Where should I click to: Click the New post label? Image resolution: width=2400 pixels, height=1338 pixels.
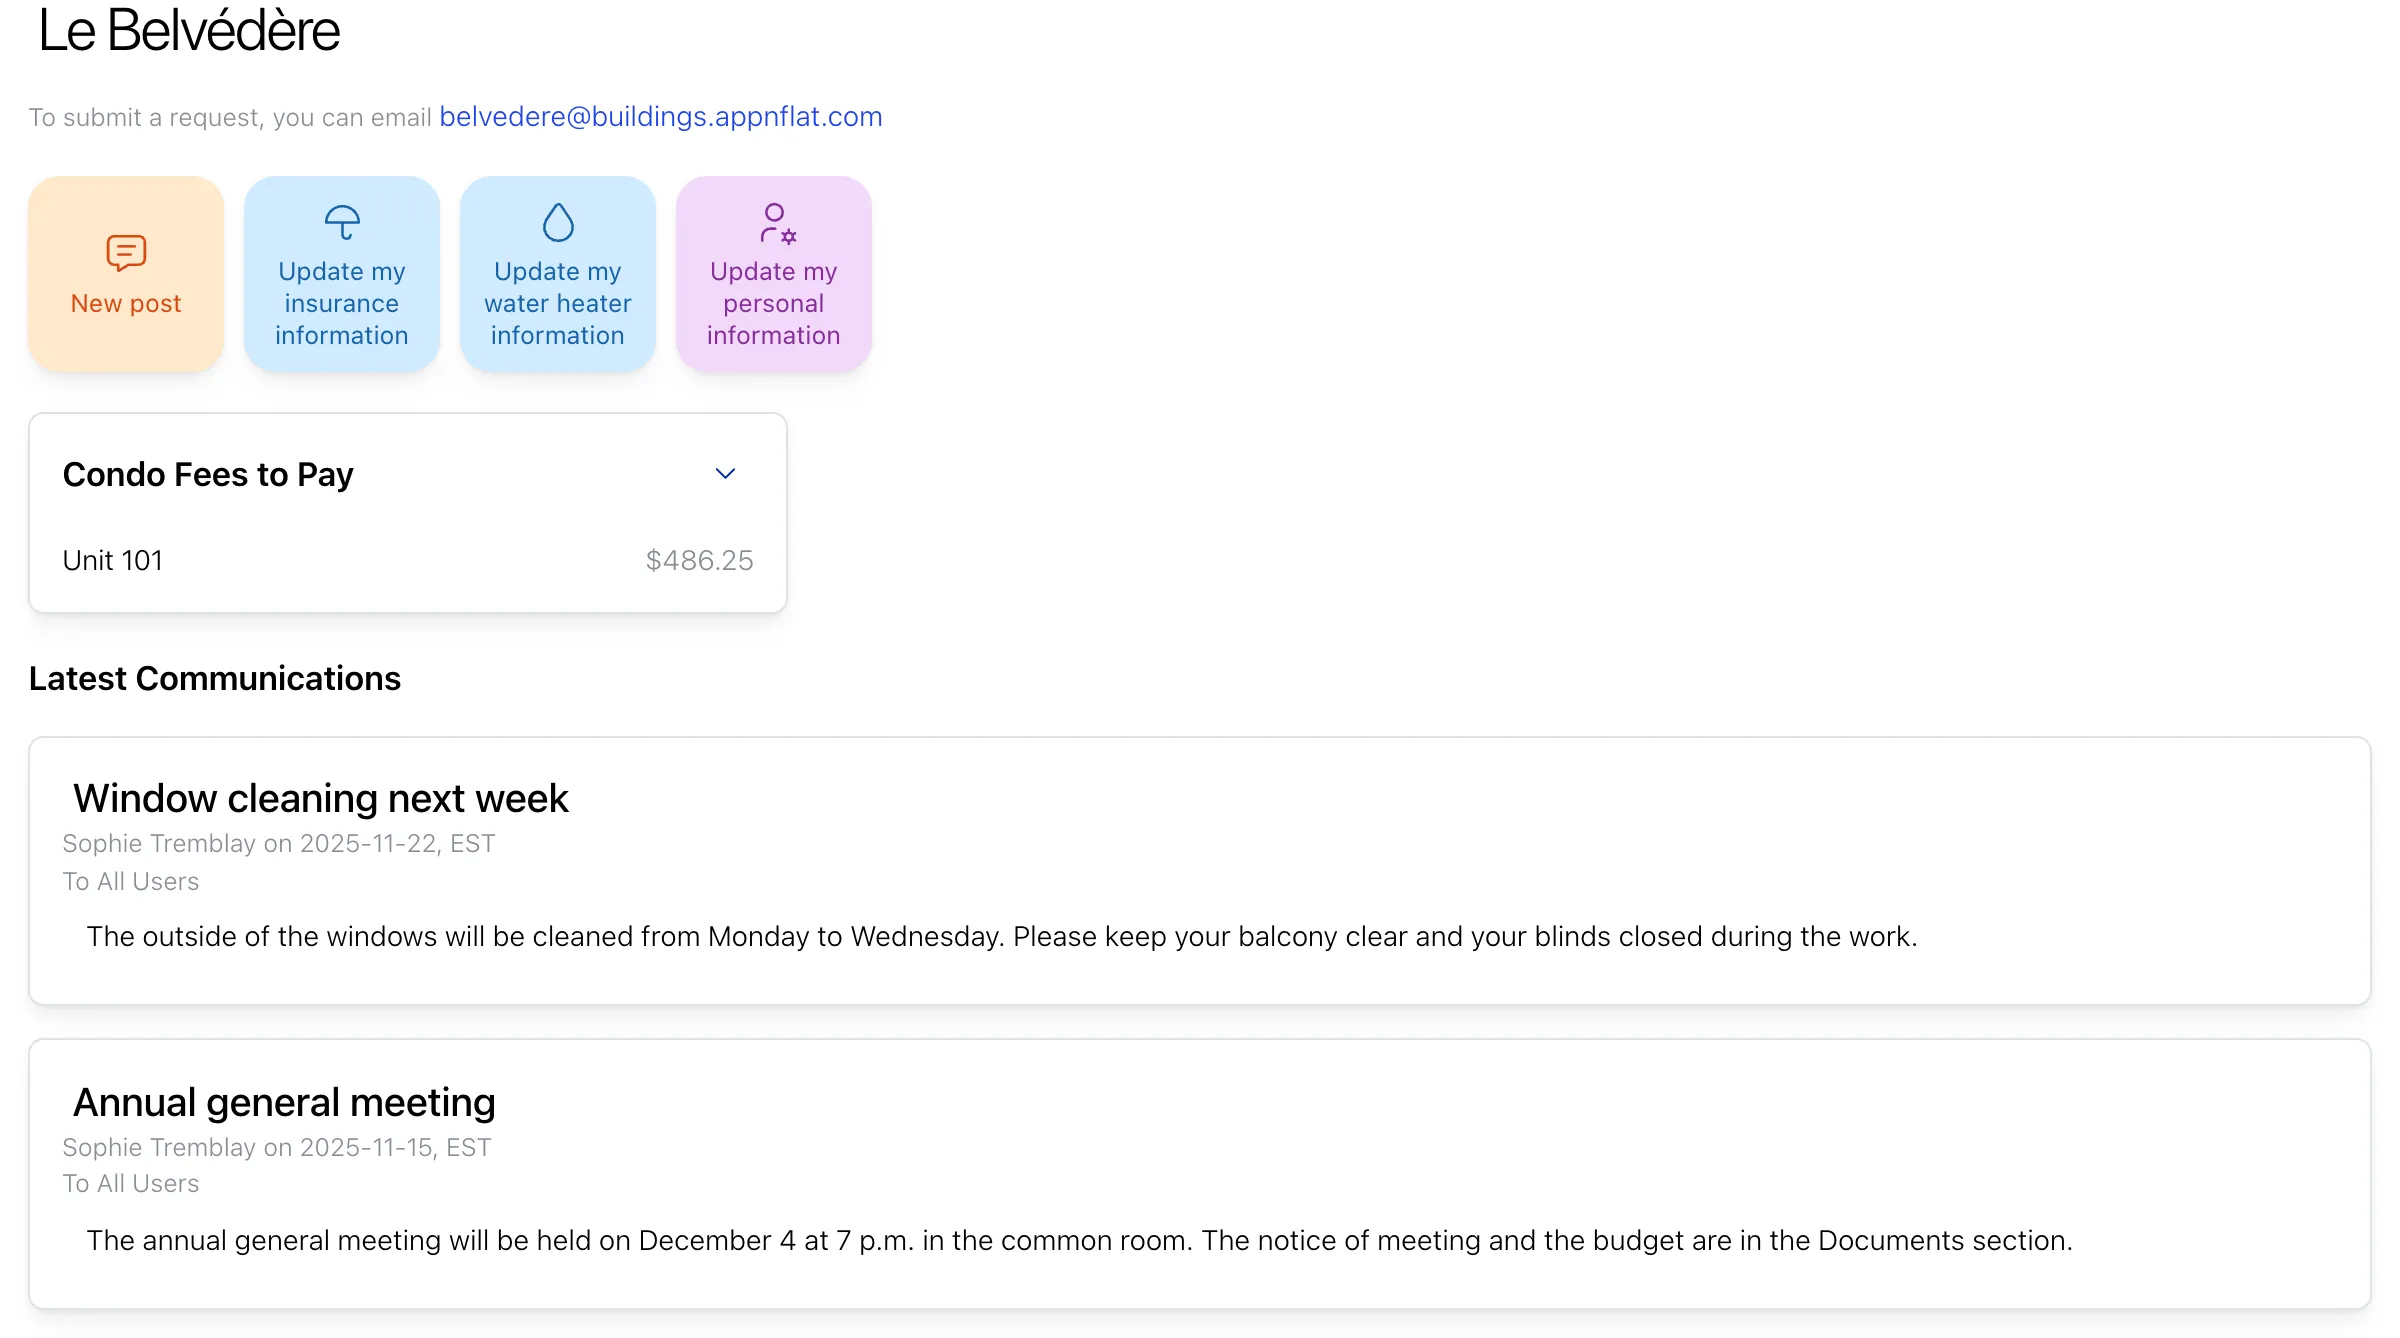coord(126,303)
